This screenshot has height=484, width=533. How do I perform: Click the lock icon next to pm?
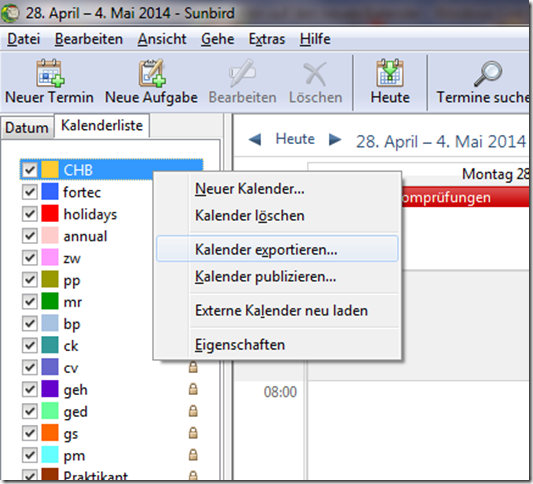tap(193, 455)
